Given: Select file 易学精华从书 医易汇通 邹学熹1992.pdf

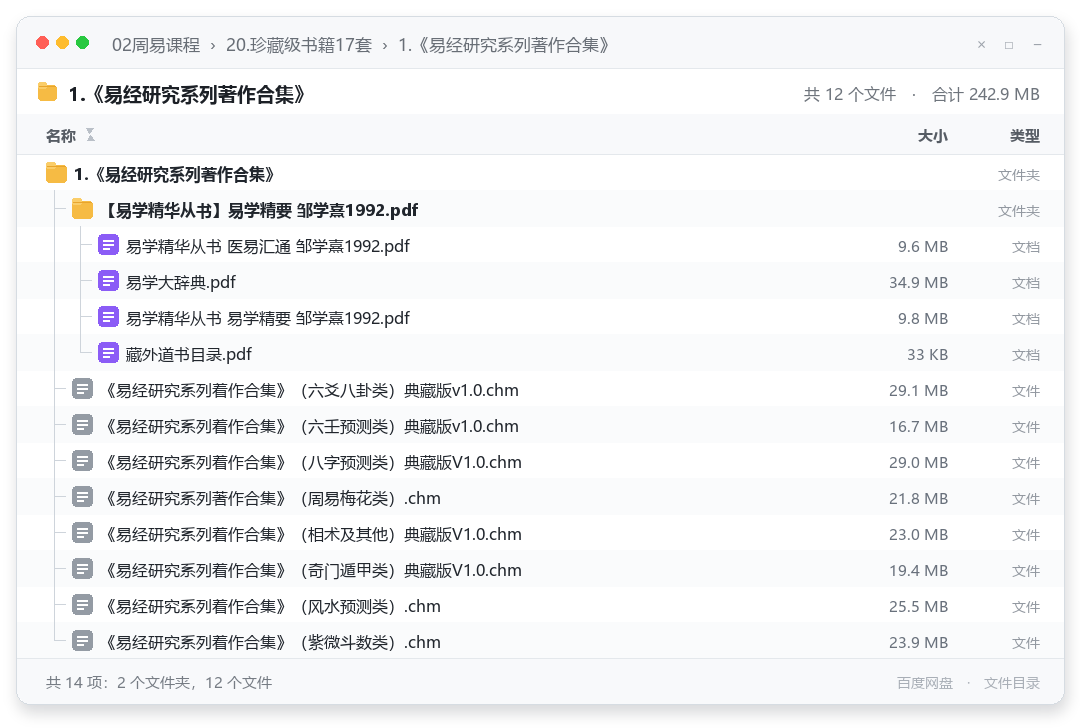Looking at the screenshot, I should point(540,246).
